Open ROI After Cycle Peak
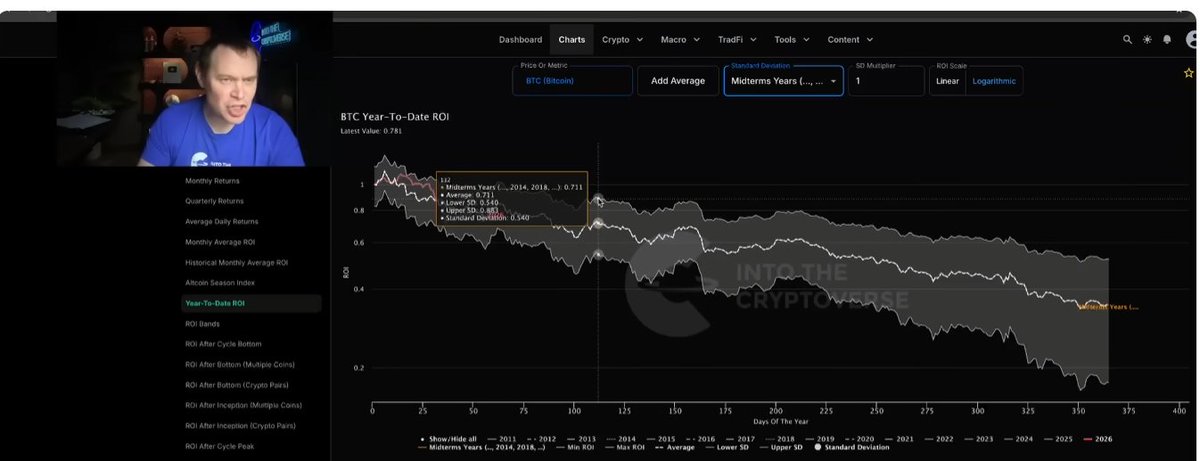1200x461 pixels. [x=220, y=446]
